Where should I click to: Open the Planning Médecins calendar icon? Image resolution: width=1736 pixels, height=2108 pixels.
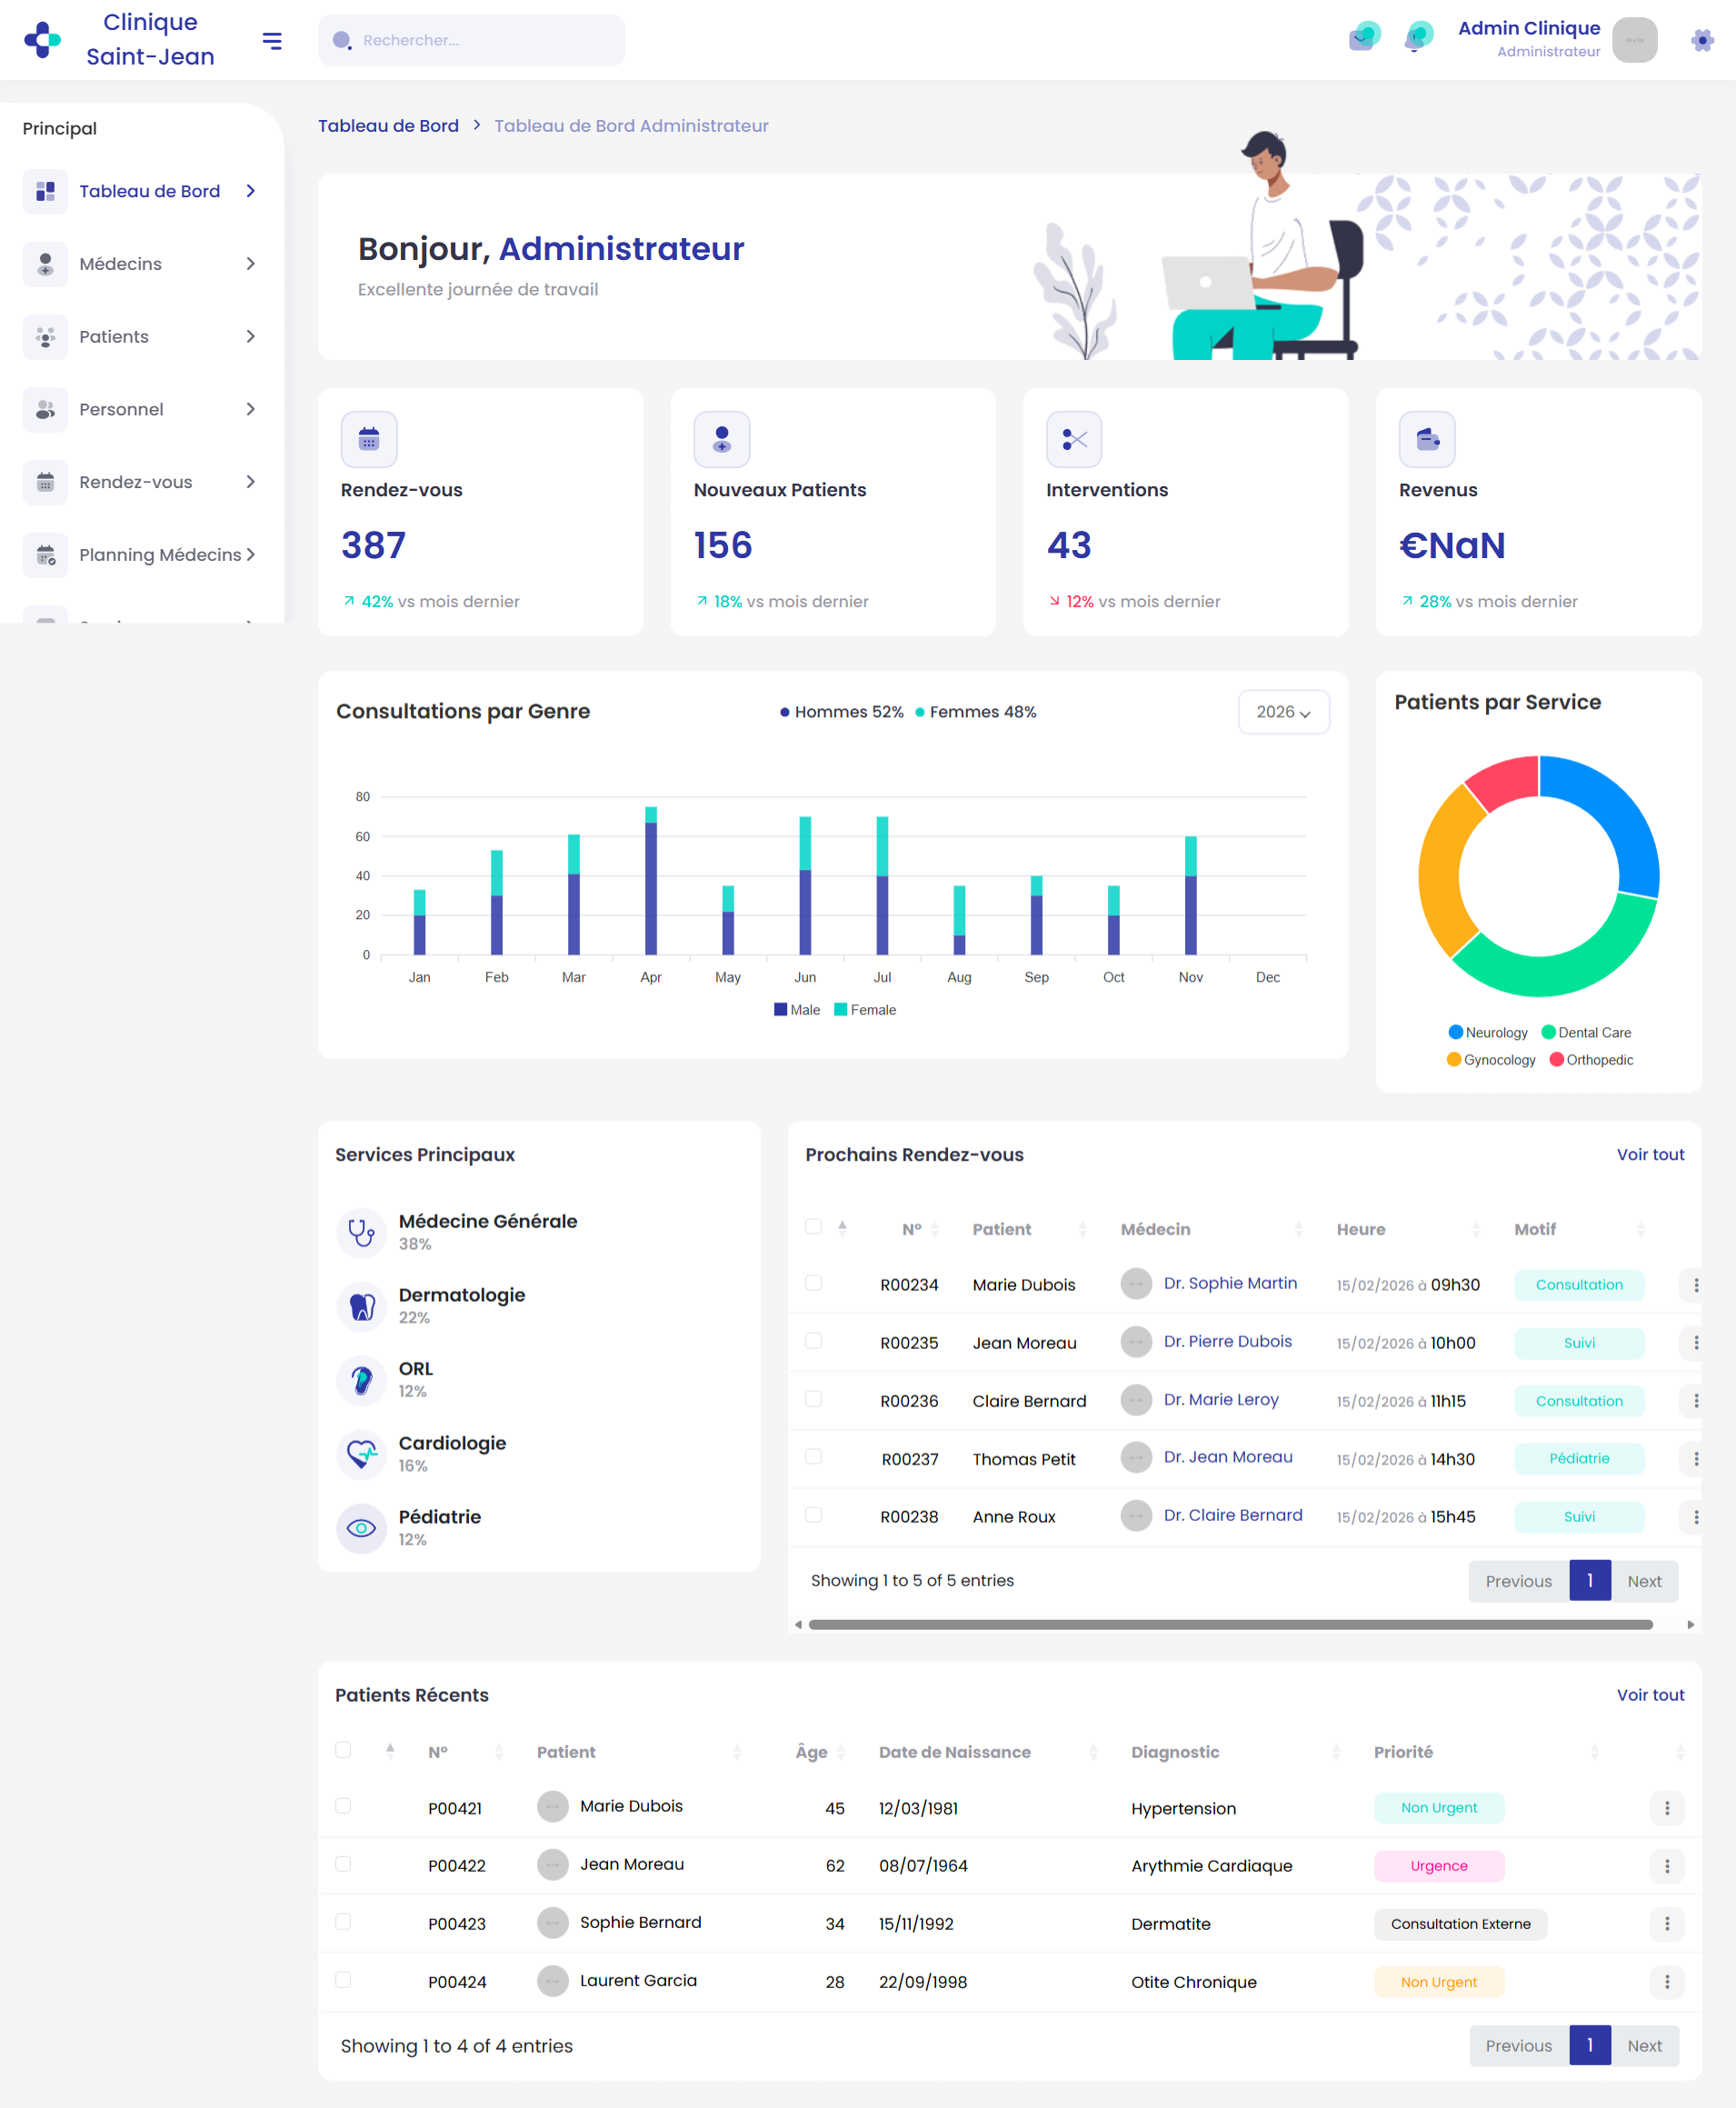pyautogui.click(x=45, y=554)
